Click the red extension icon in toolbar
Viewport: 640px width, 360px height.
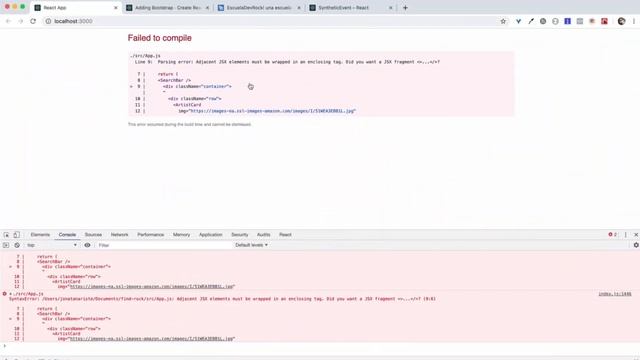point(604,21)
